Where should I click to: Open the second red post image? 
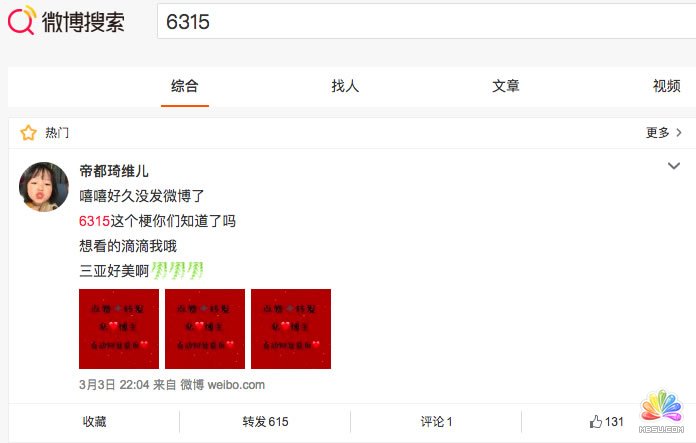[x=205, y=329]
